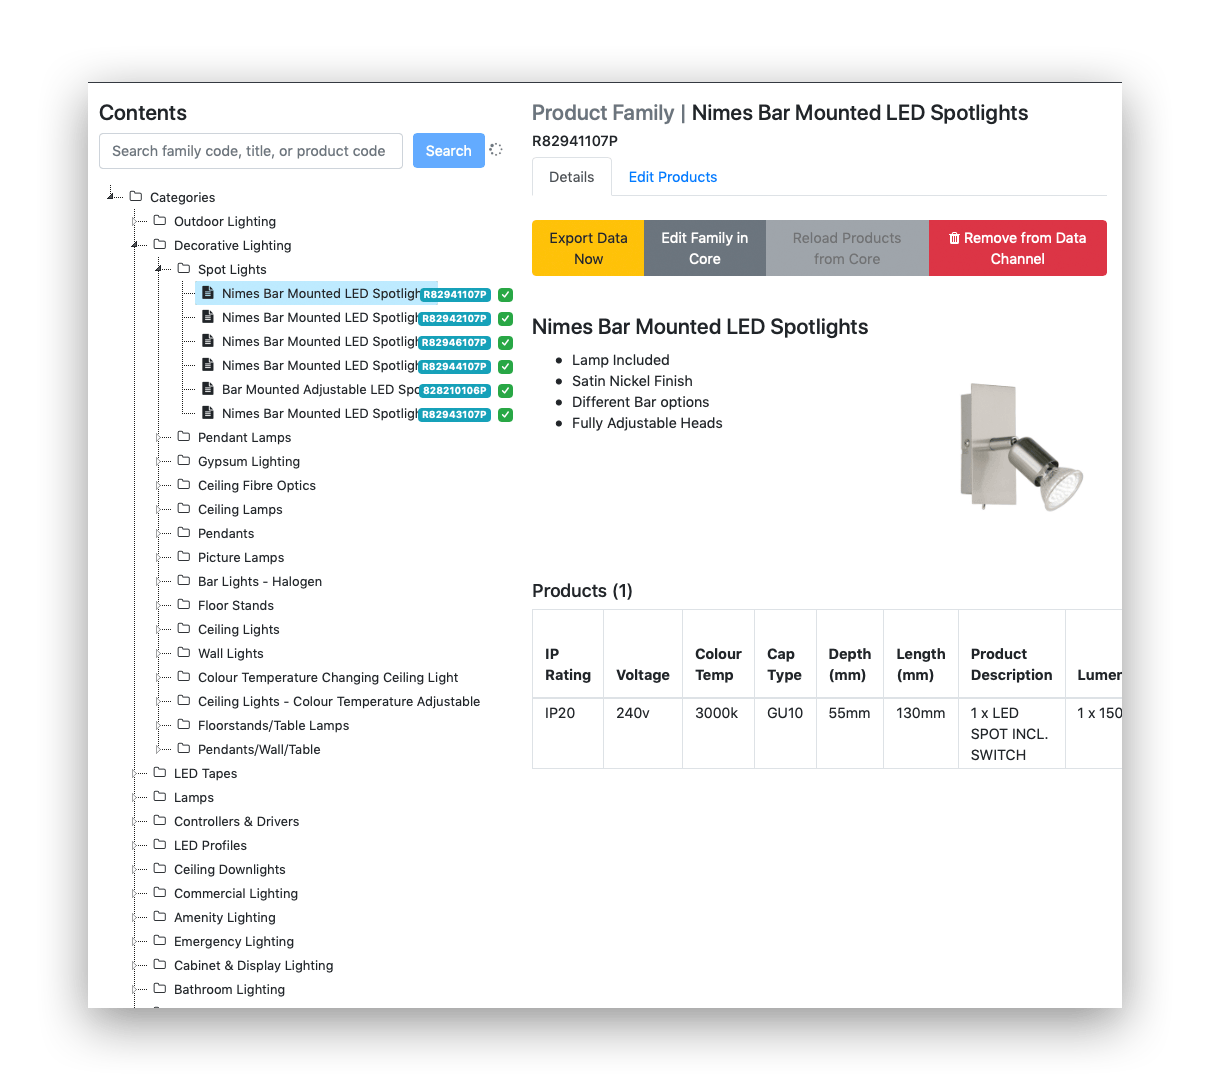This screenshot has width=1205, height=1087.
Task: Click the Emergency Lighting folder icon
Action: coord(160,940)
